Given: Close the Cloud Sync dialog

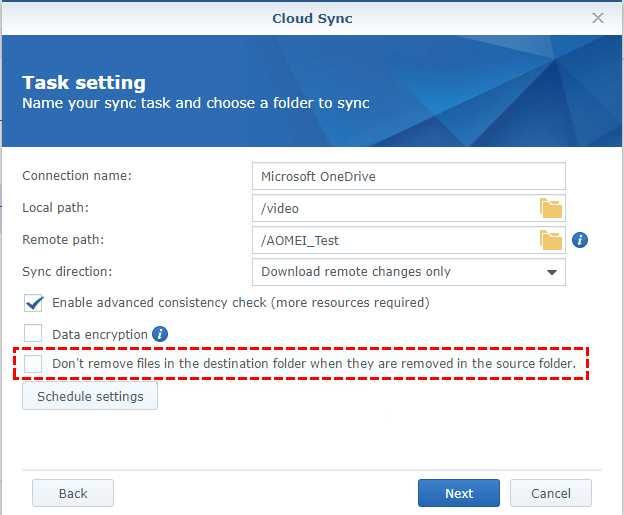Looking at the screenshot, I should click(x=598, y=18).
